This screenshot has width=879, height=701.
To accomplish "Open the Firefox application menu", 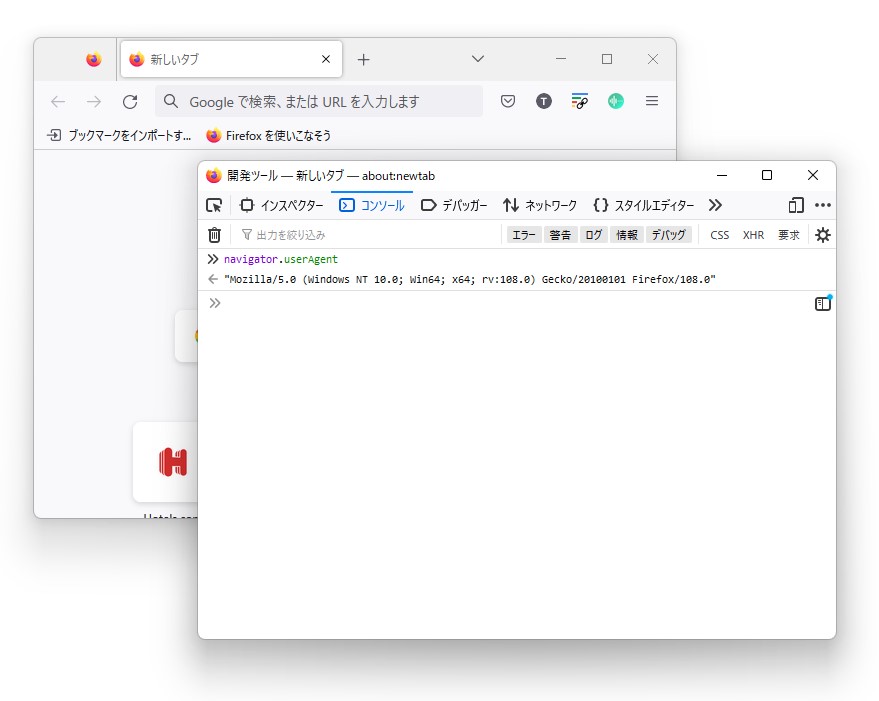I will pos(652,100).
